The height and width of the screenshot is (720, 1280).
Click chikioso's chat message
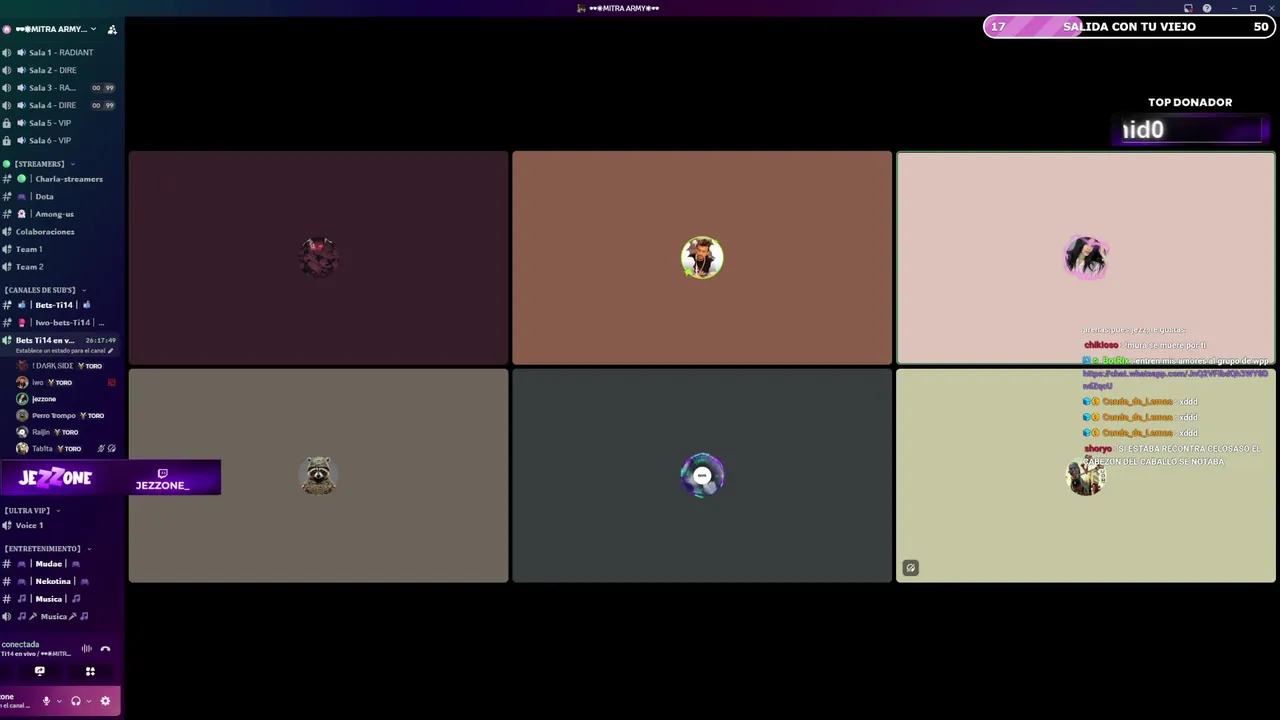pyautogui.click(x=1145, y=345)
